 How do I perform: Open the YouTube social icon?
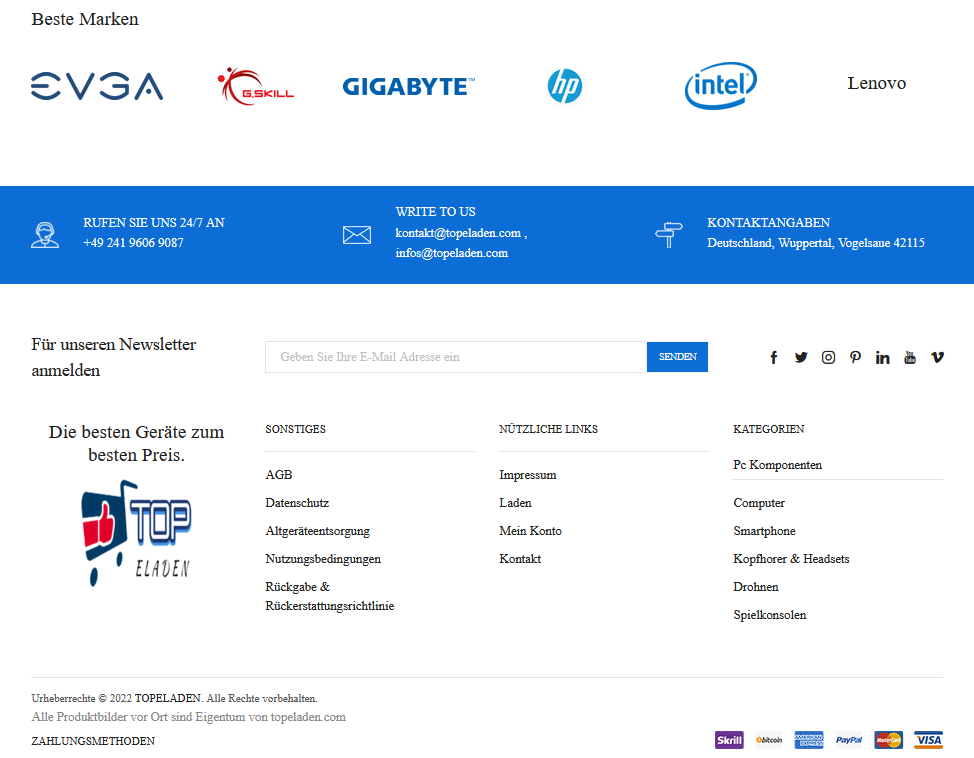tap(910, 357)
